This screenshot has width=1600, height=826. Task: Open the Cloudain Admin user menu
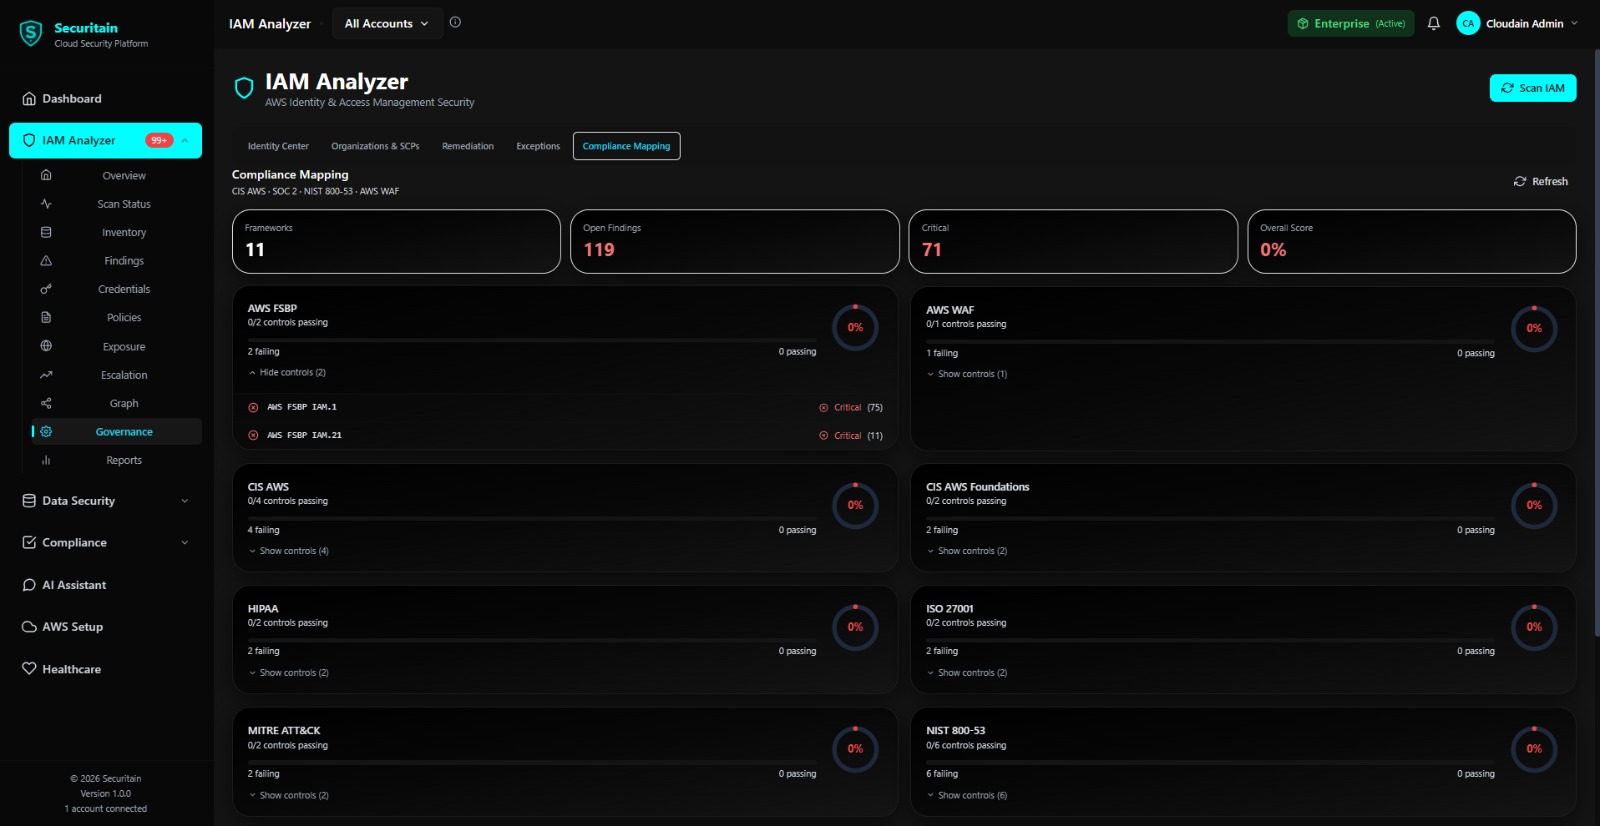coord(1517,23)
